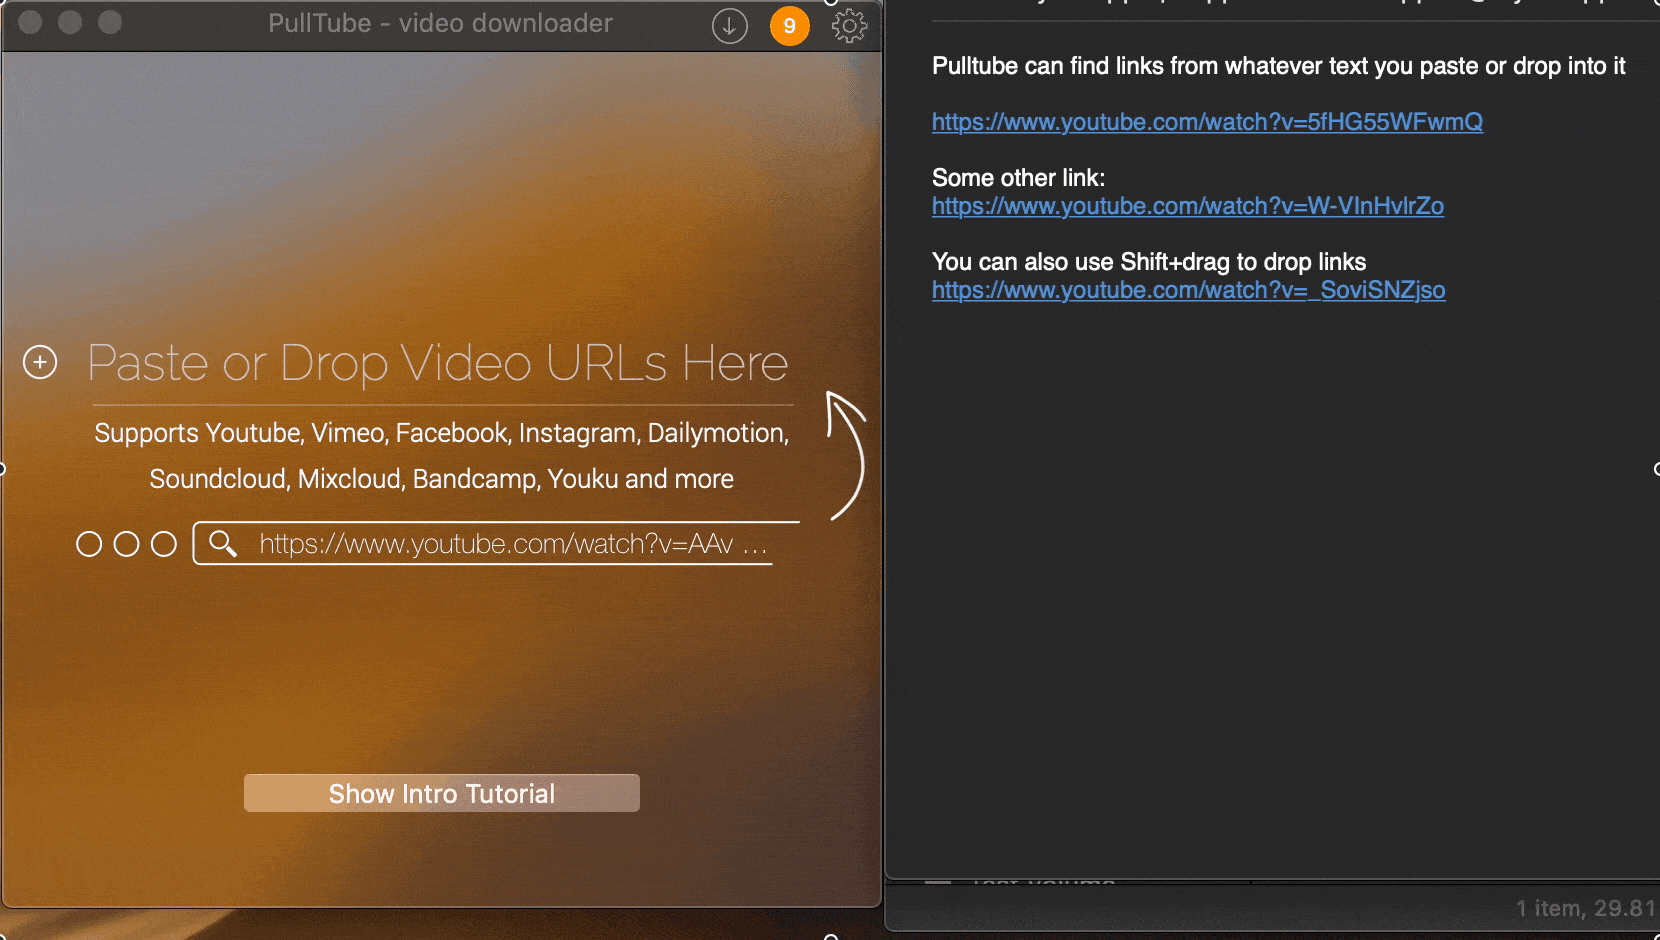Click the orange 9 queue badge

coord(790,26)
